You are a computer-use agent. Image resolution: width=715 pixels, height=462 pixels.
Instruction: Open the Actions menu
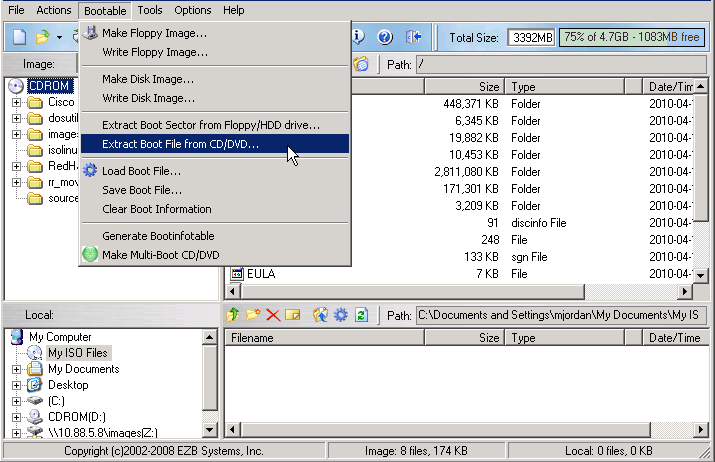click(54, 10)
